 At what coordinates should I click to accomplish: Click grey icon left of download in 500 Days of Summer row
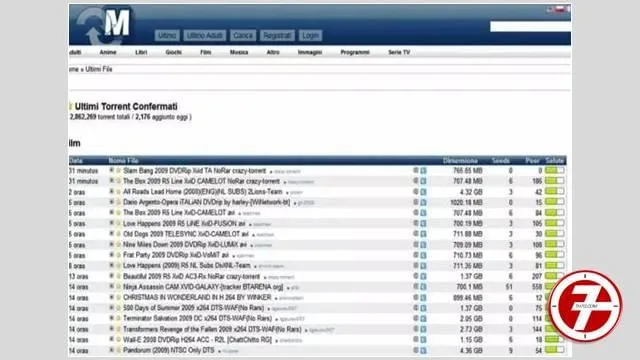click(416, 308)
